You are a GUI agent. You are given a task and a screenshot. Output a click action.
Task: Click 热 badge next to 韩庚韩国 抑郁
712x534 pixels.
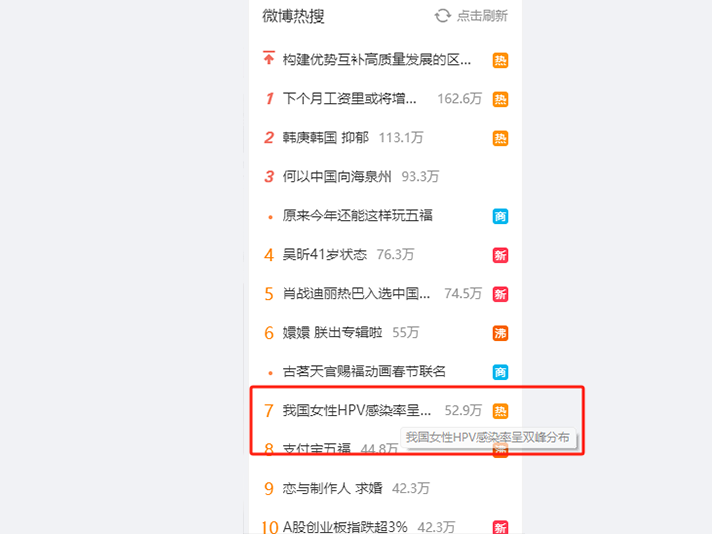500,138
